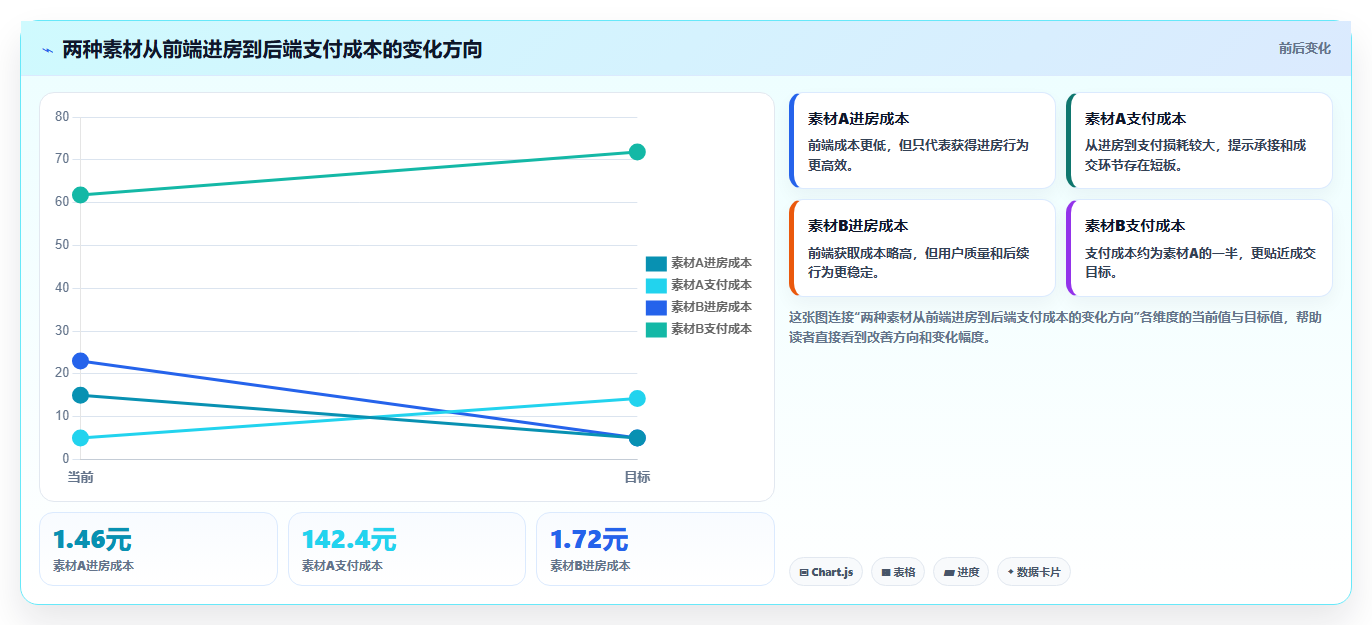Select the 1.46元 metric card

pyautogui.click(x=158, y=549)
